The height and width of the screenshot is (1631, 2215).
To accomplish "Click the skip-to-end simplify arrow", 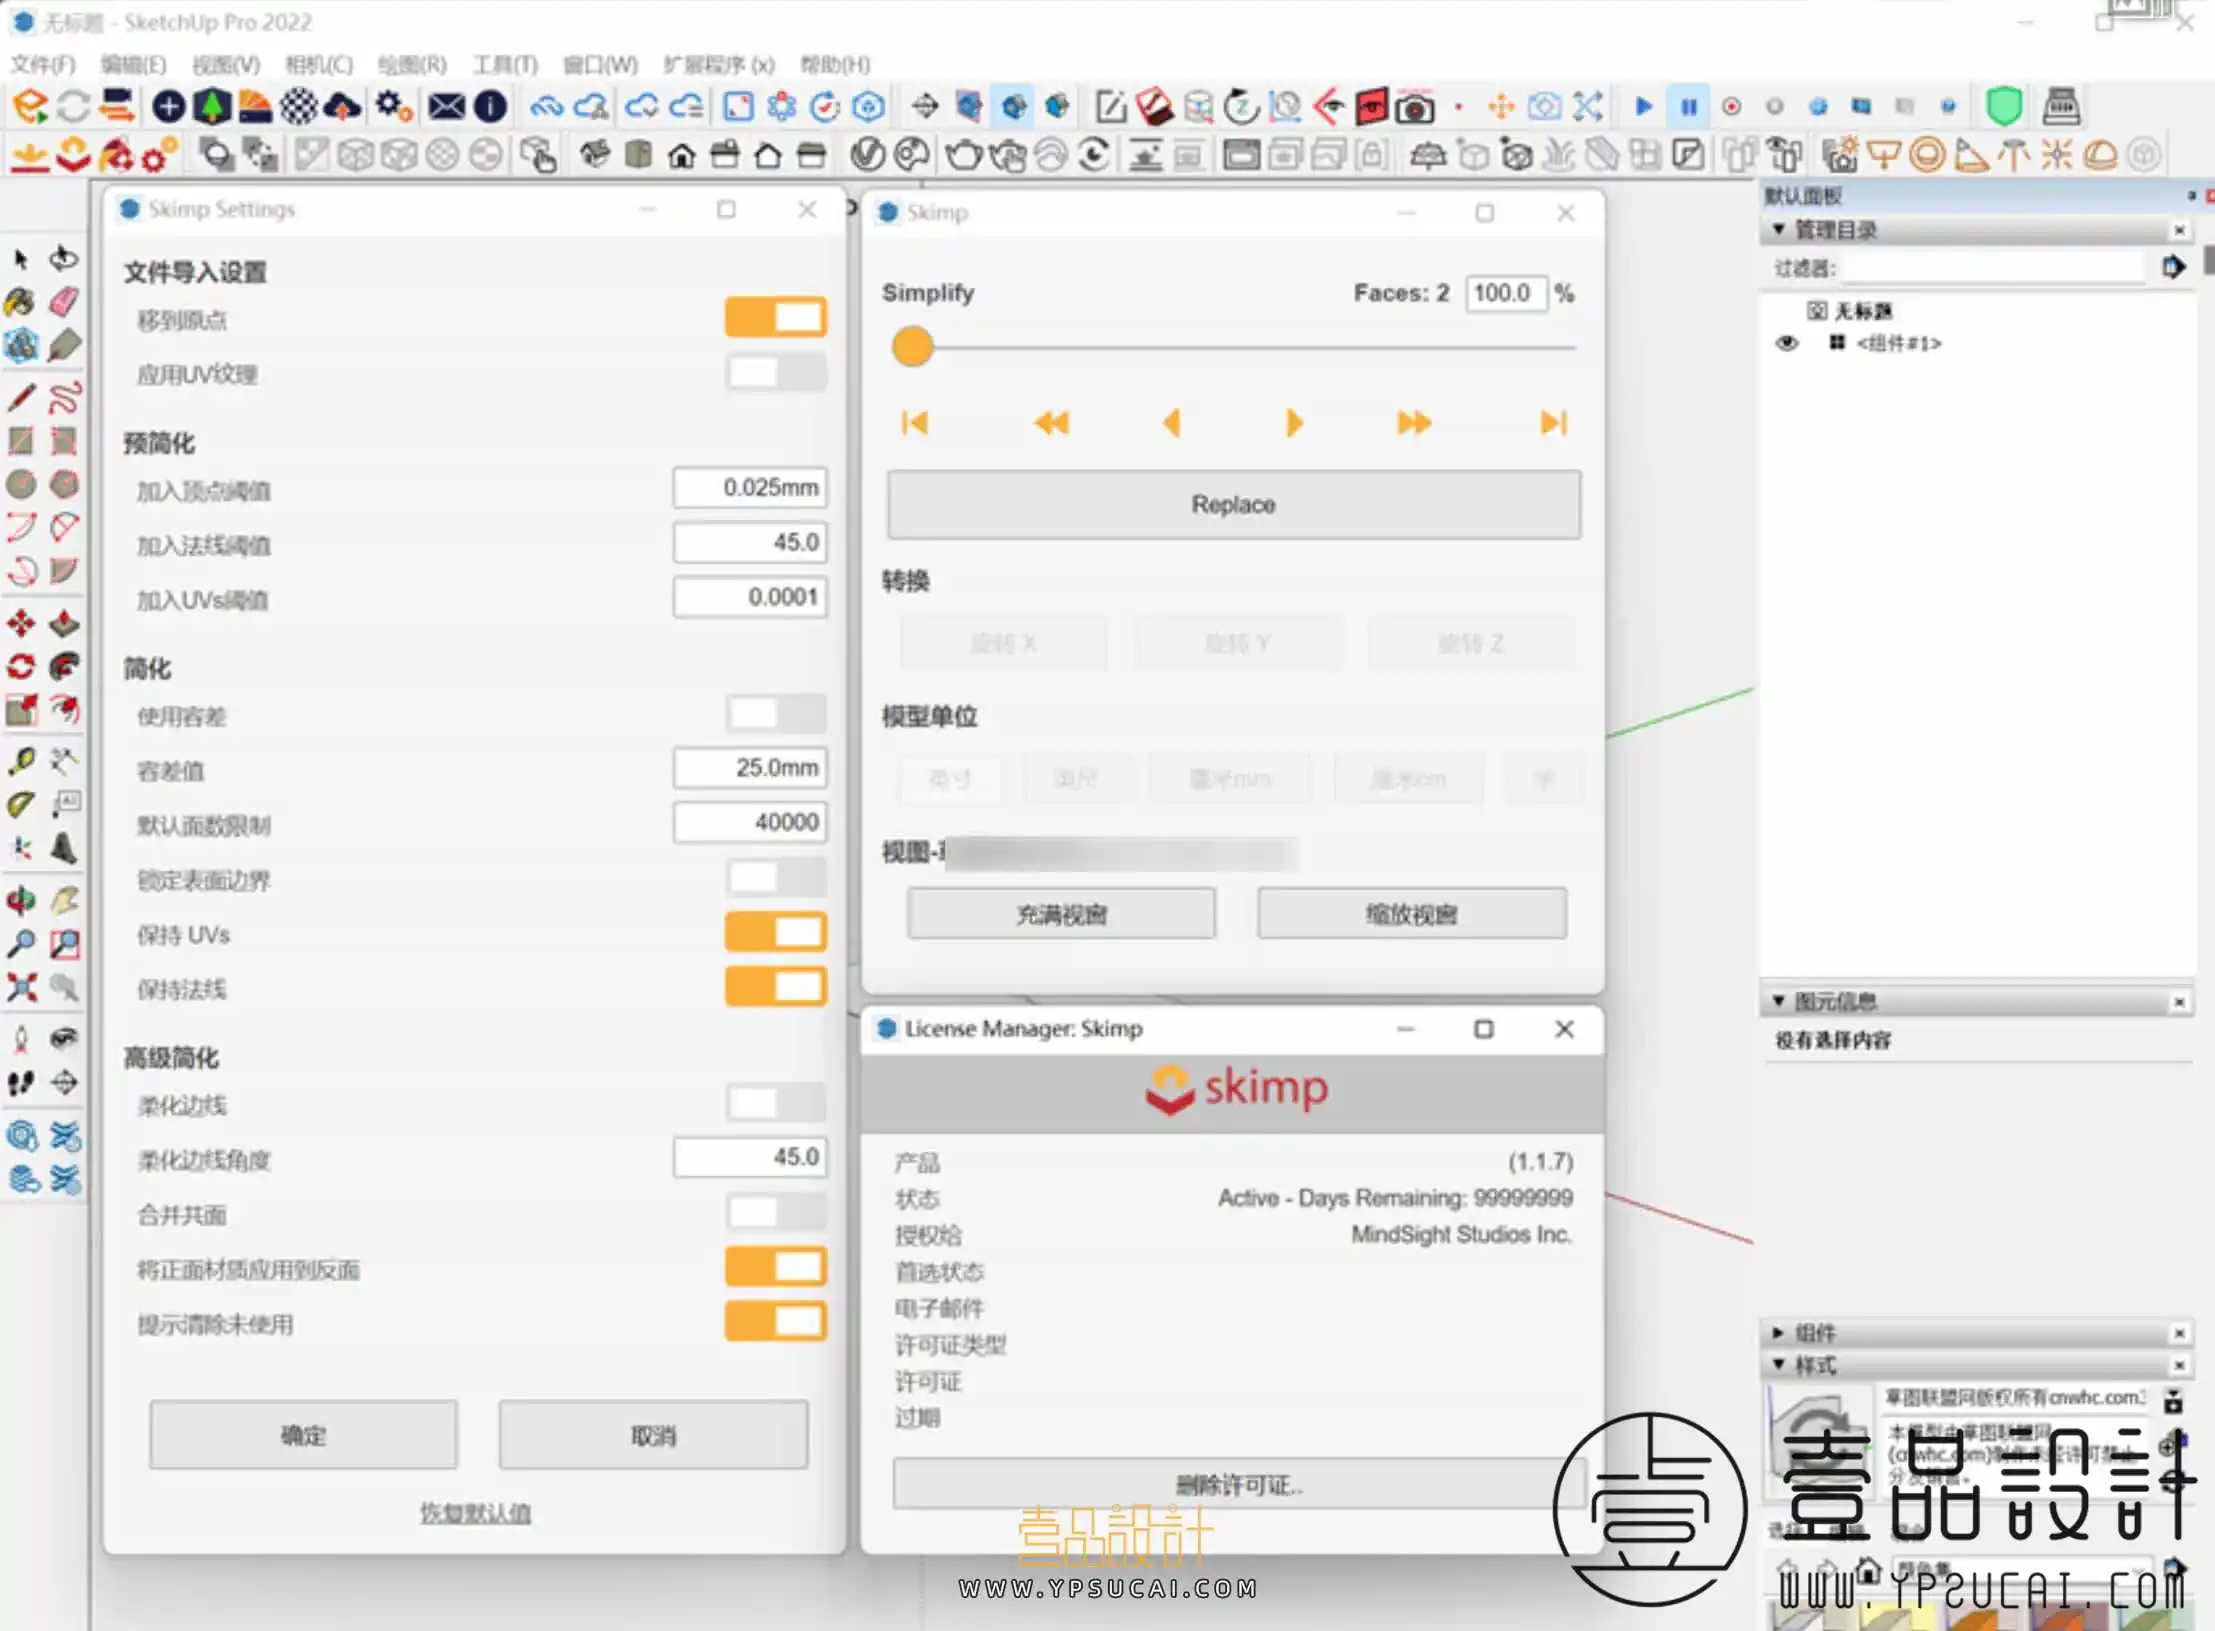I will coord(1553,423).
